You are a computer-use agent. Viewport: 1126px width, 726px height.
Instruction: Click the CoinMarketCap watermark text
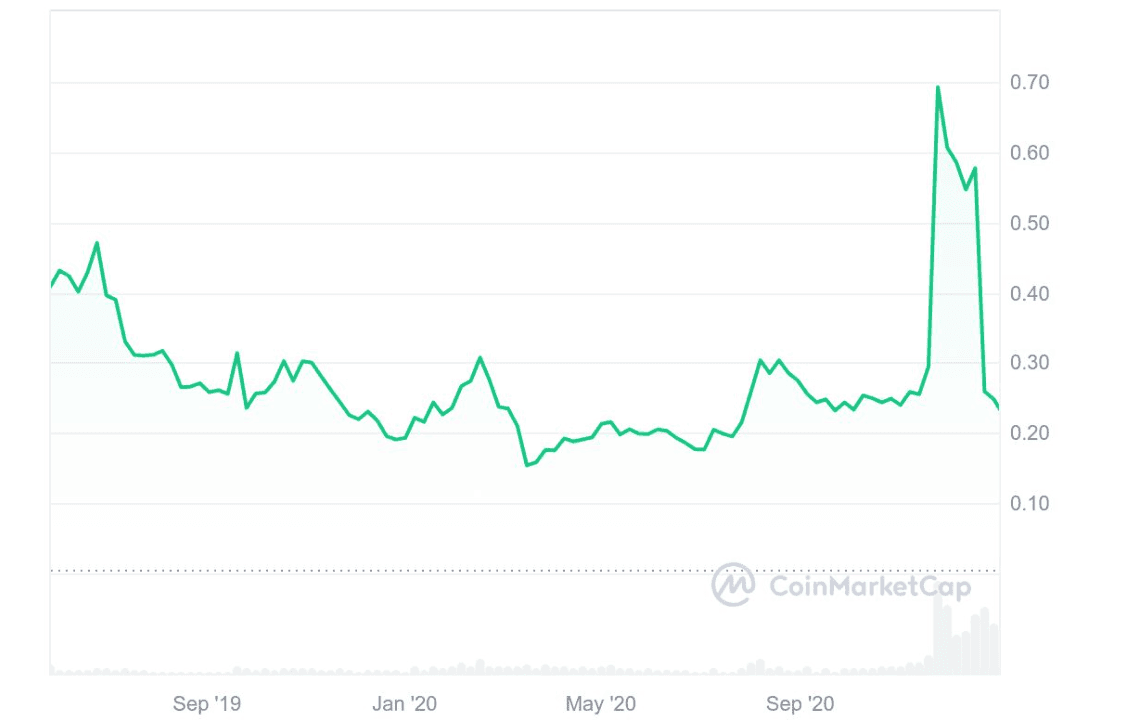[x=869, y=585]
